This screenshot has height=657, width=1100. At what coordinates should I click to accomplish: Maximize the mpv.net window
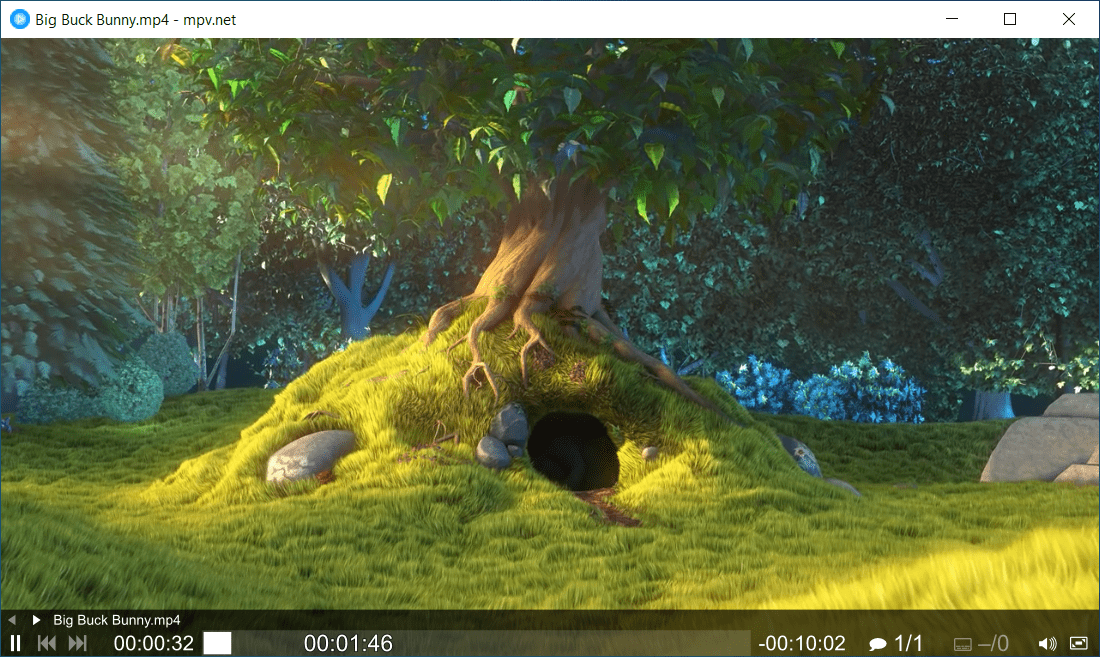point(1010,19)
